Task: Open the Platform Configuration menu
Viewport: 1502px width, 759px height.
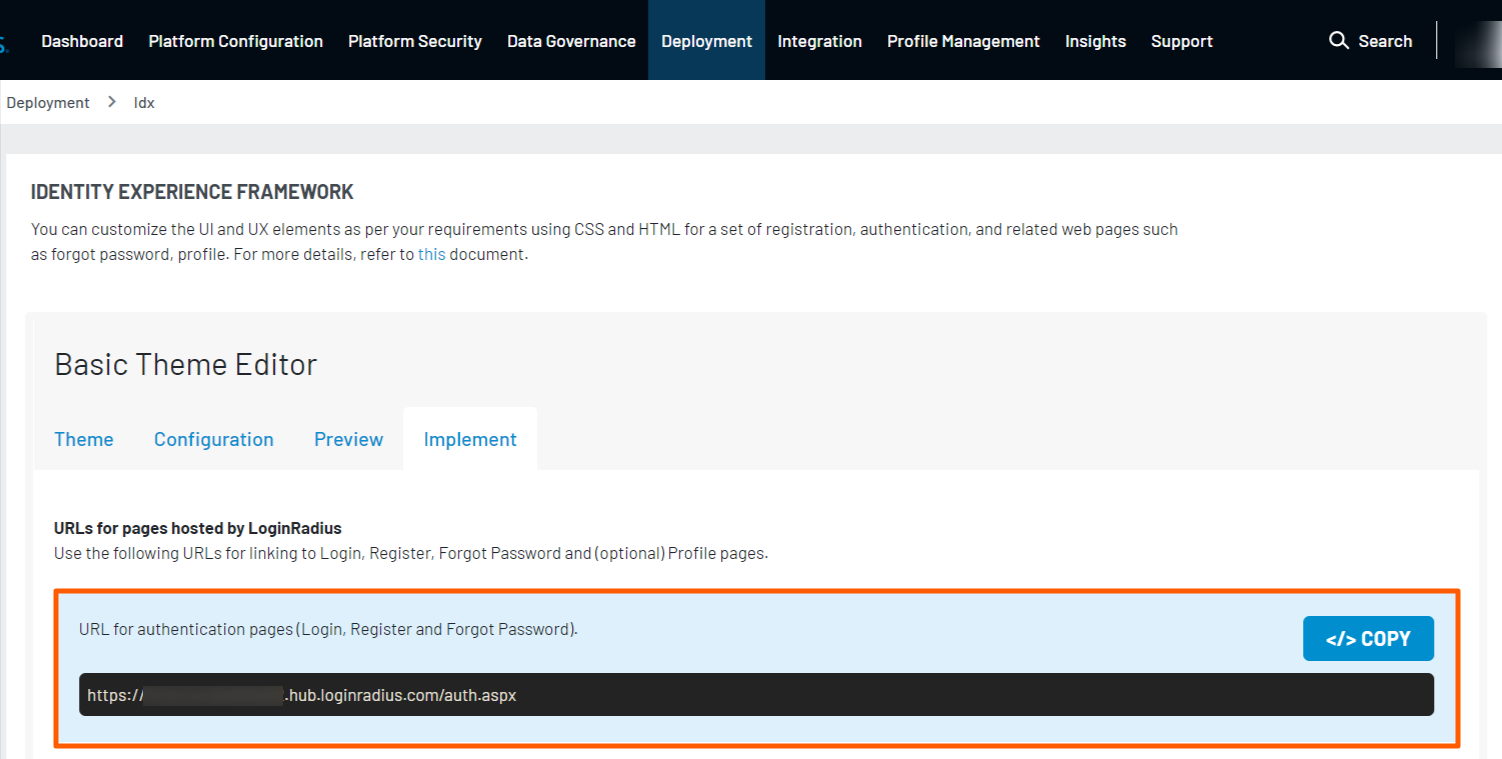Action: click(235, 41)
